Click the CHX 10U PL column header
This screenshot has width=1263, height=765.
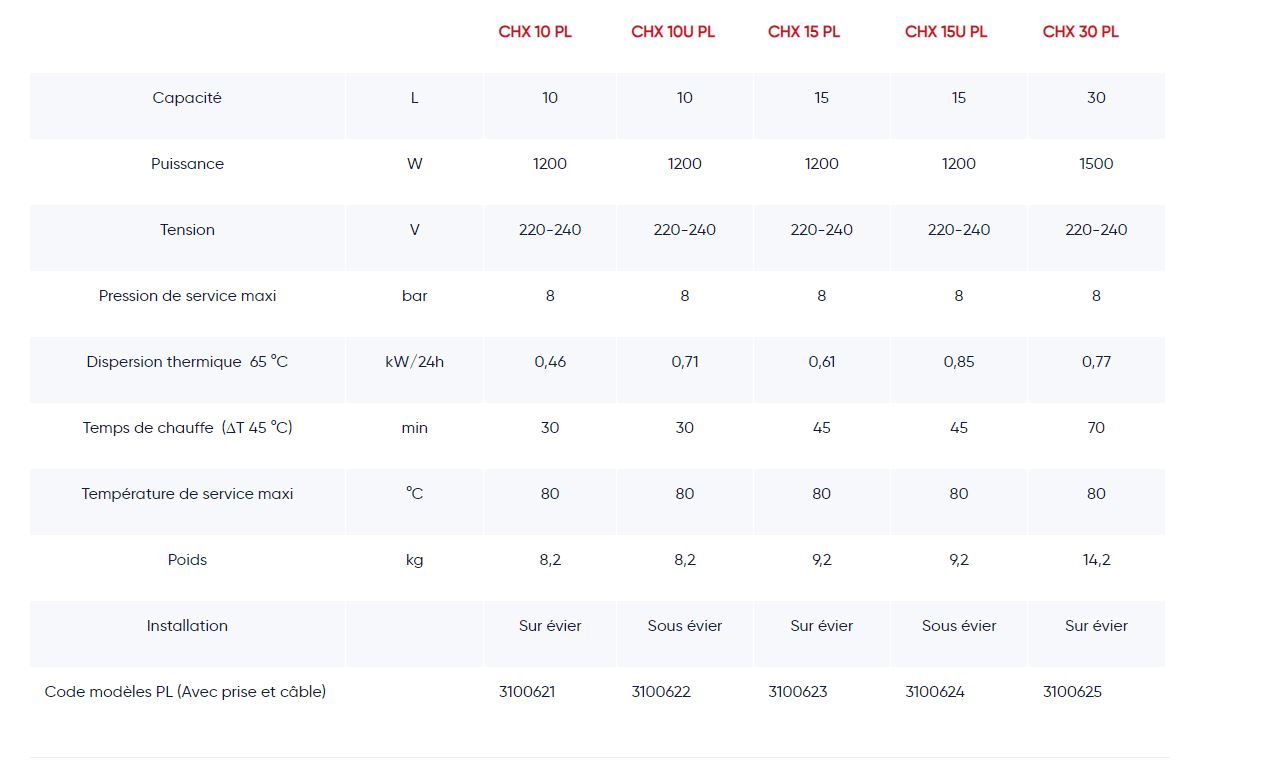click(x=673, y=32)
